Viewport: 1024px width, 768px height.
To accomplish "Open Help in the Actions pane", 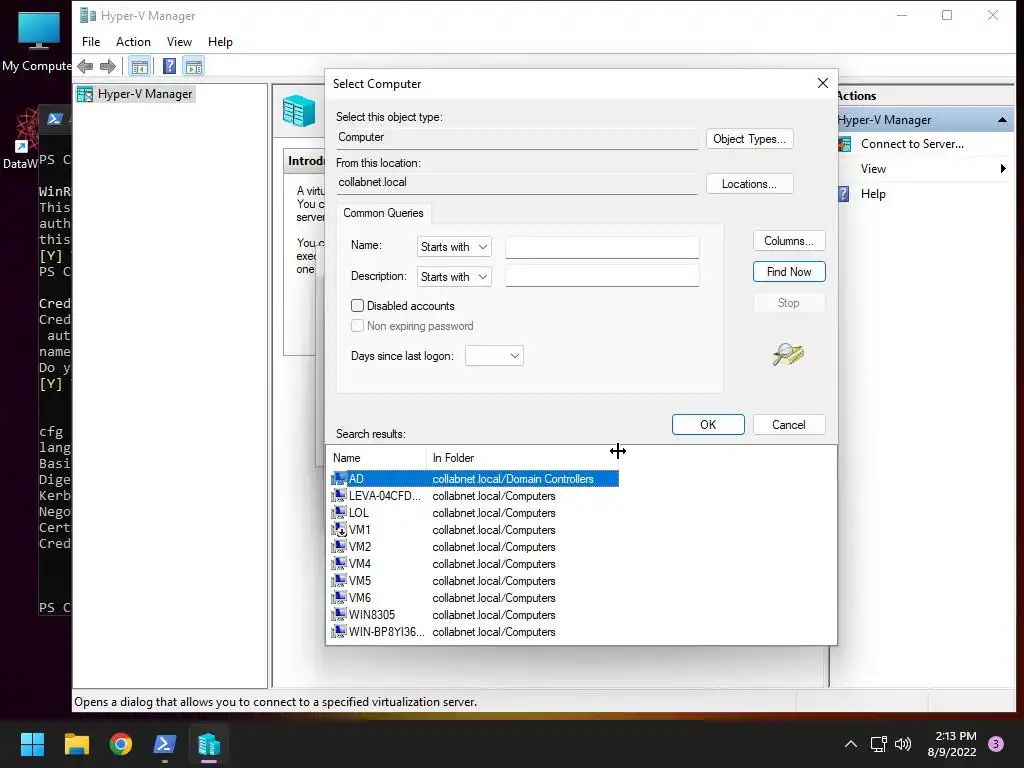I will point(872,194).
